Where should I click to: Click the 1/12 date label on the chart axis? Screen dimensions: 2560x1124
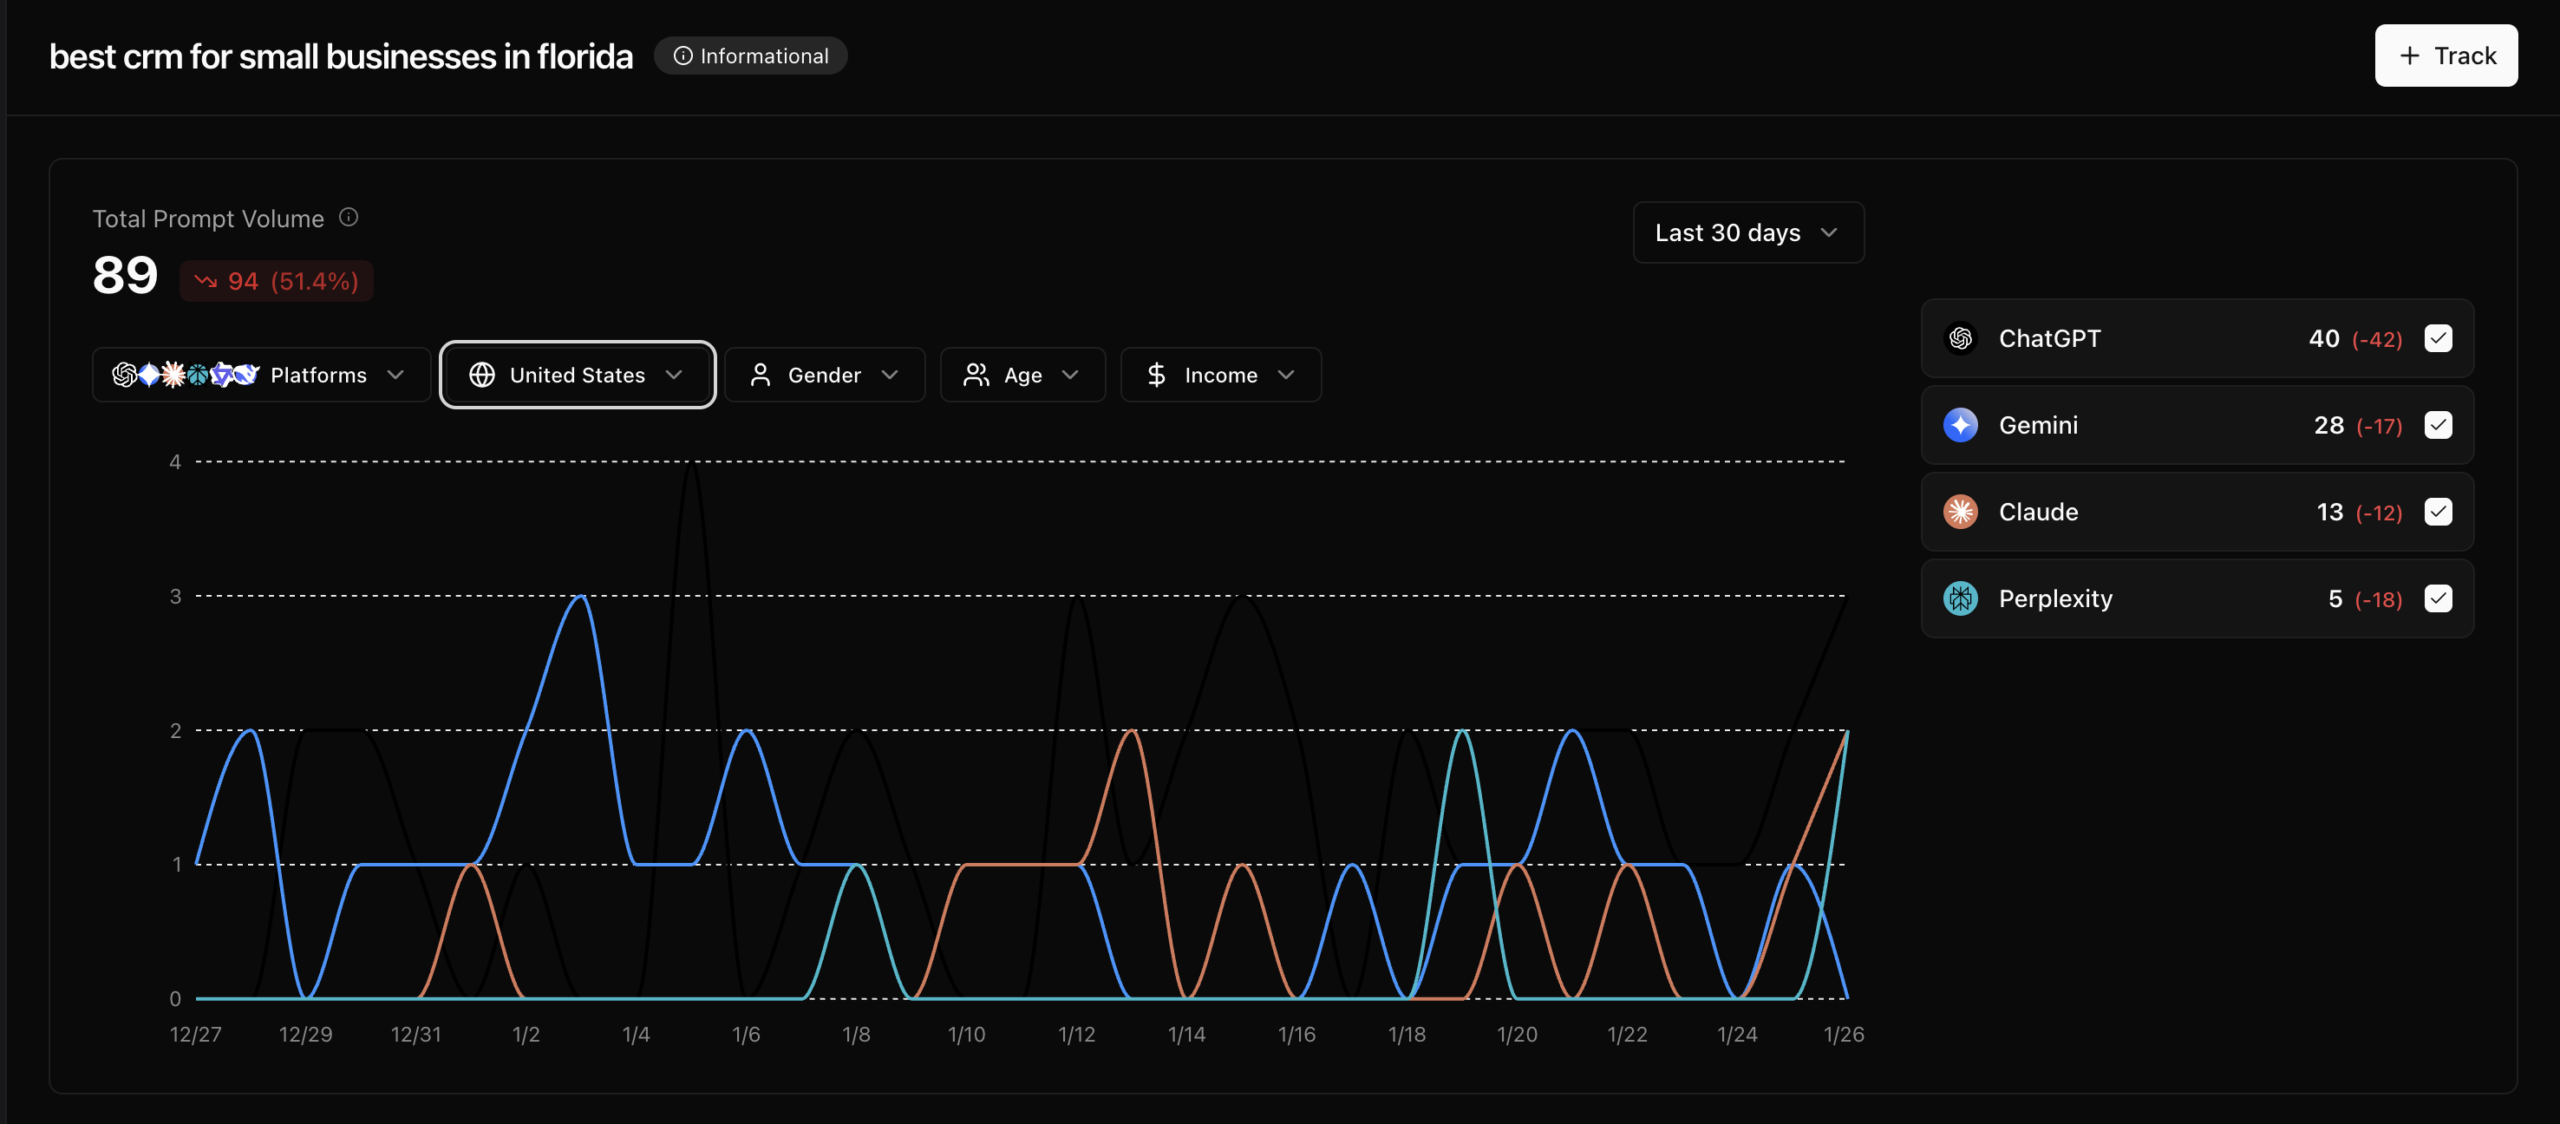pos(1077,1034)
